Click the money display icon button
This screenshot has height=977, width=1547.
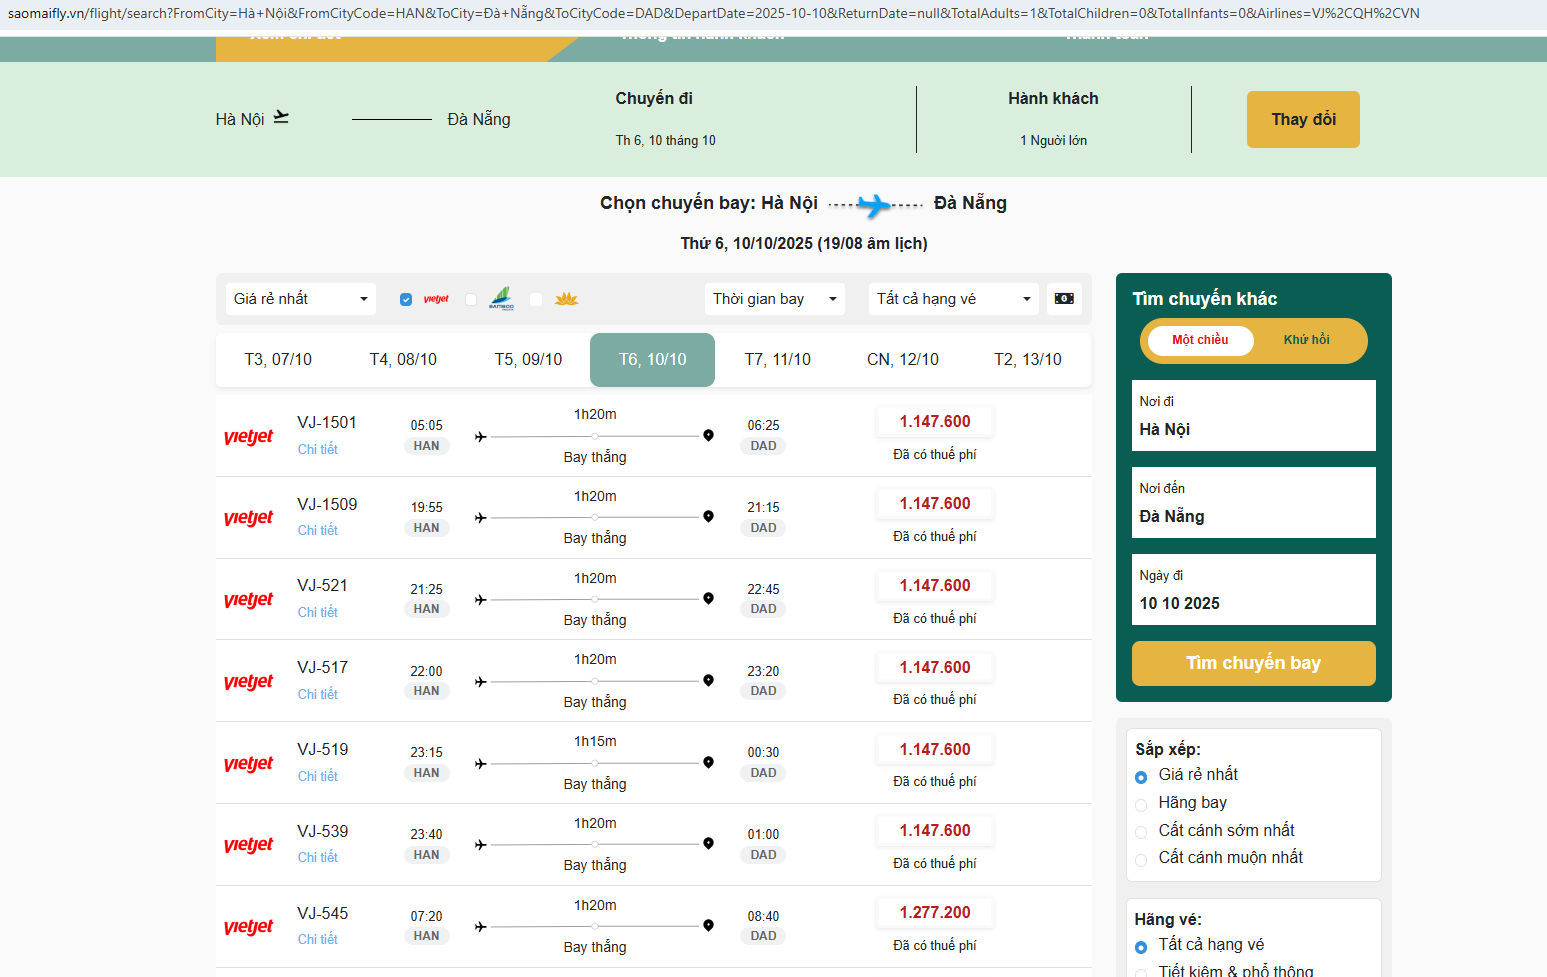pos(1064,299)
